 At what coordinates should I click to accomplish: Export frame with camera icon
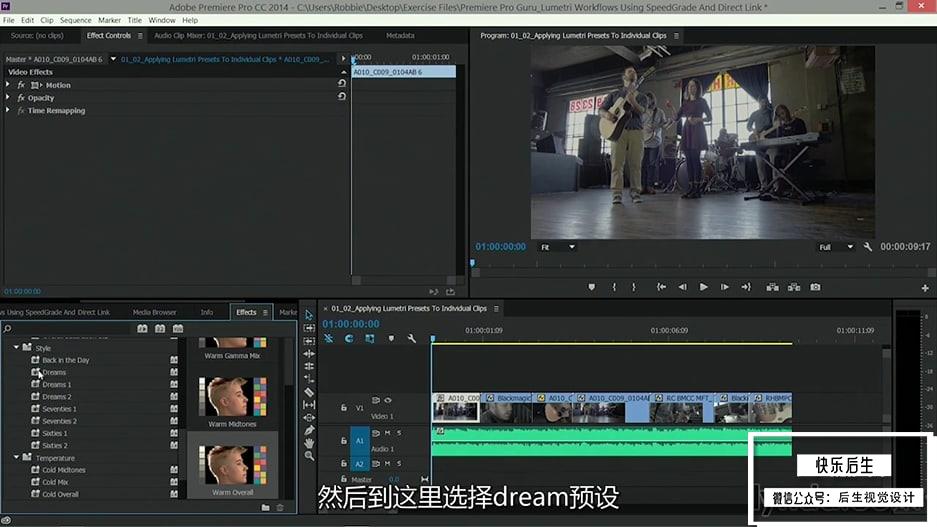(x=815, y=287)
